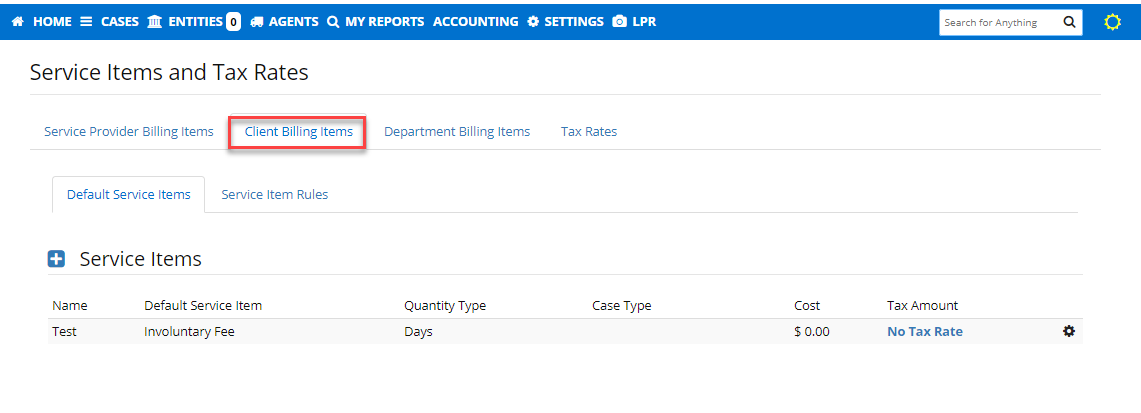The image size is (1141, 413).
Task: Click the Service Items heading
Action: [x=140, y=259]
